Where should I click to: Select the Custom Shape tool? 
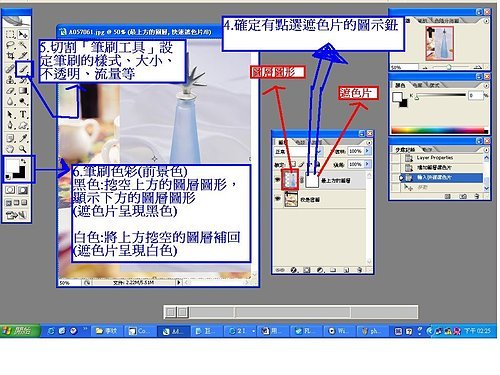23,126
